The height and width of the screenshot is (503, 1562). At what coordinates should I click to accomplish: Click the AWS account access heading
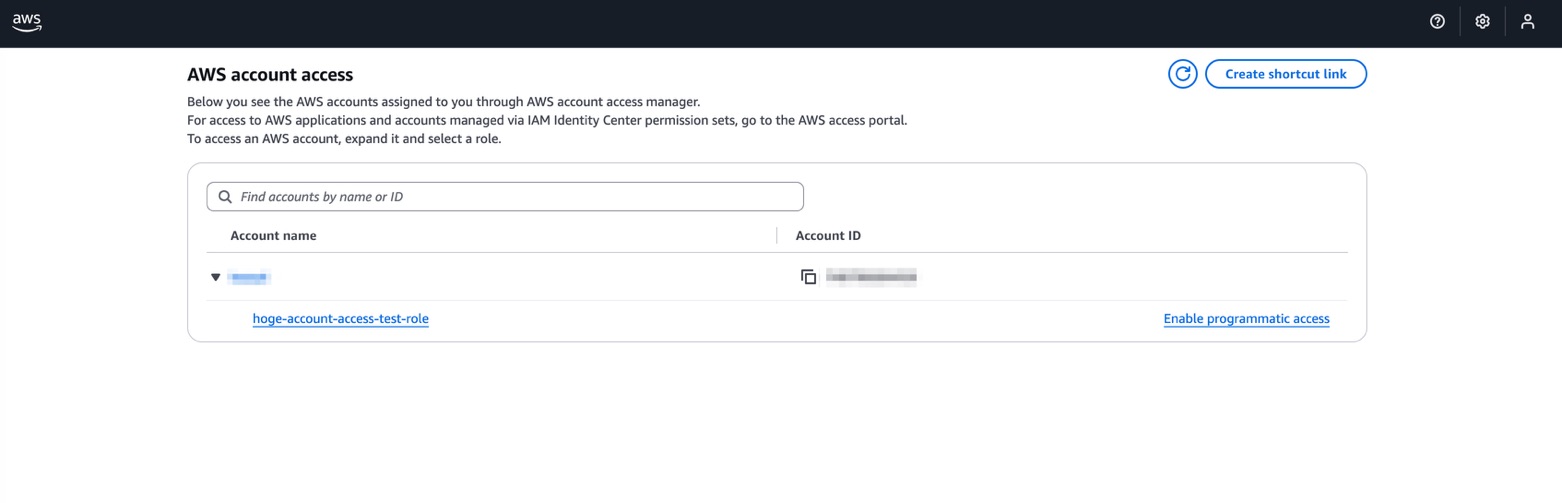(x=270, y=75)
